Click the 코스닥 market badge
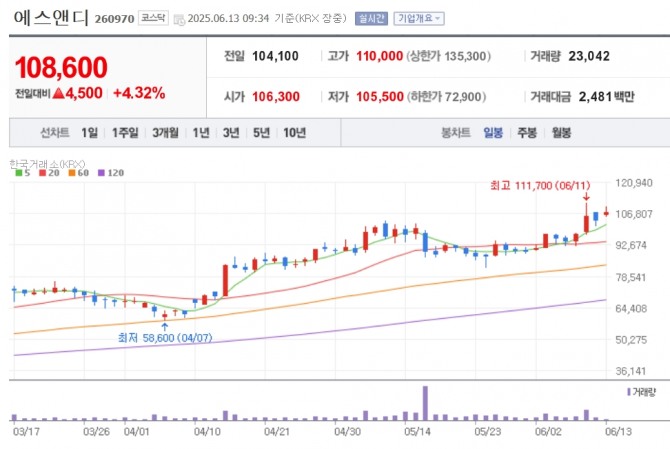Screen dimensions: 670x449 [x=153, y=18]
